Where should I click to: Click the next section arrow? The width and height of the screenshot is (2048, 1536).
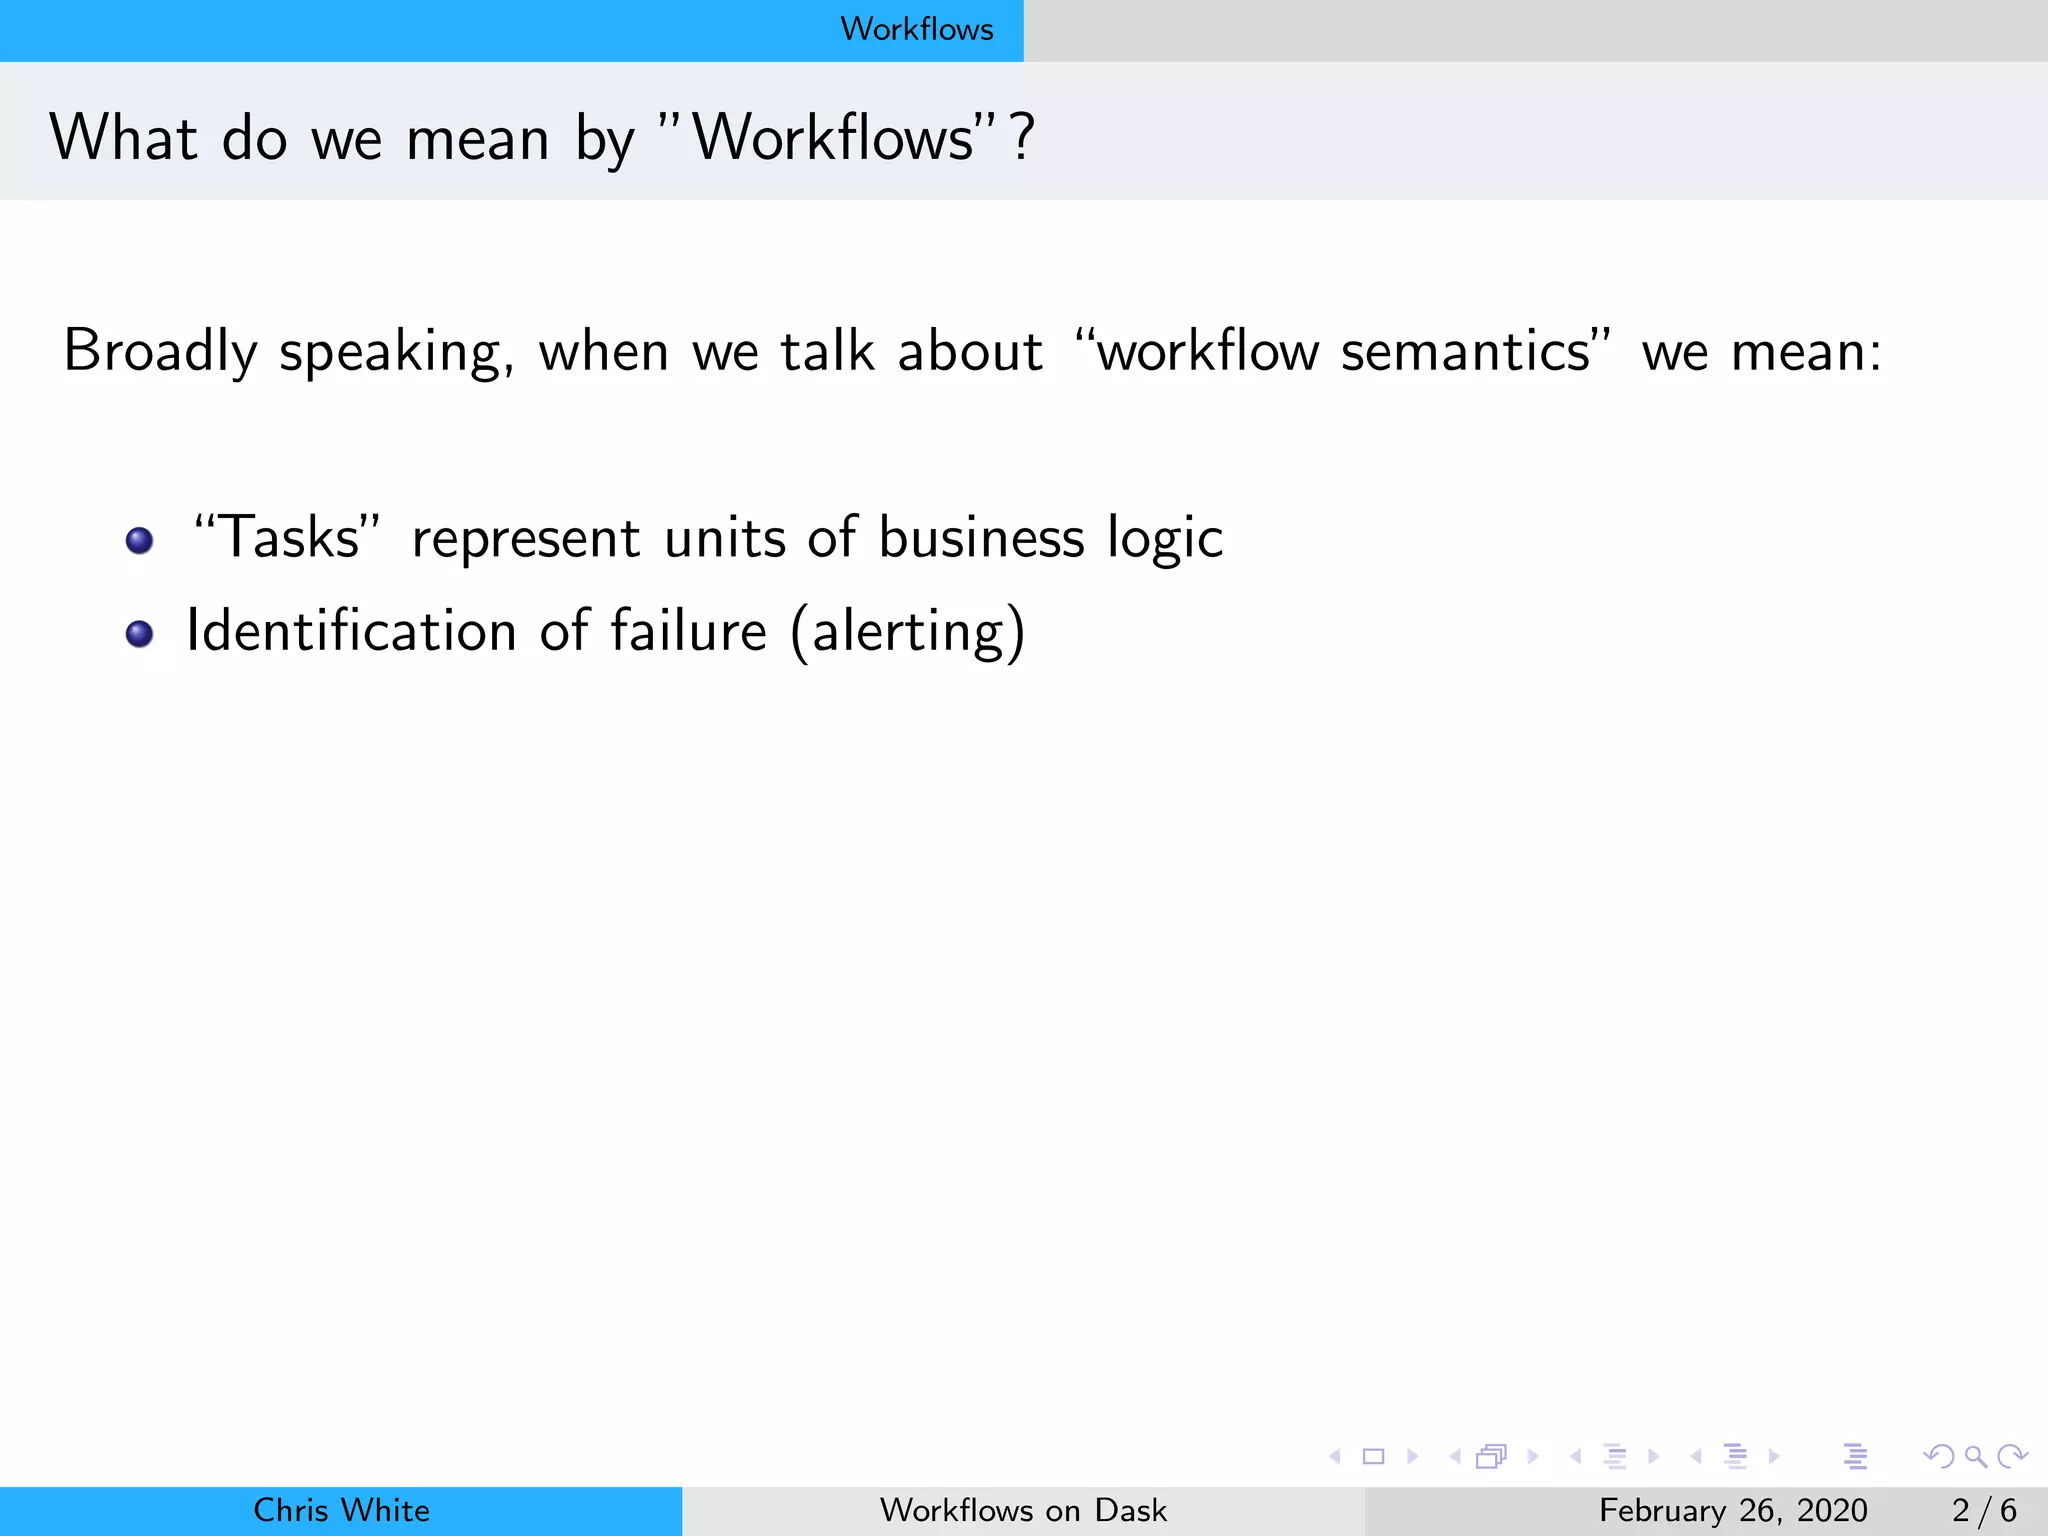click(x=1774, y=1457)
